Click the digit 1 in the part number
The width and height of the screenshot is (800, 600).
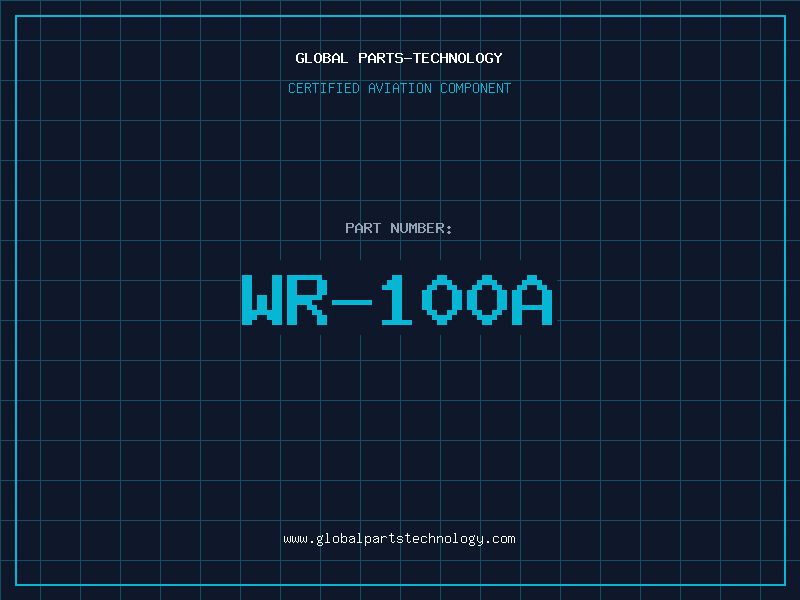[397, 300]
